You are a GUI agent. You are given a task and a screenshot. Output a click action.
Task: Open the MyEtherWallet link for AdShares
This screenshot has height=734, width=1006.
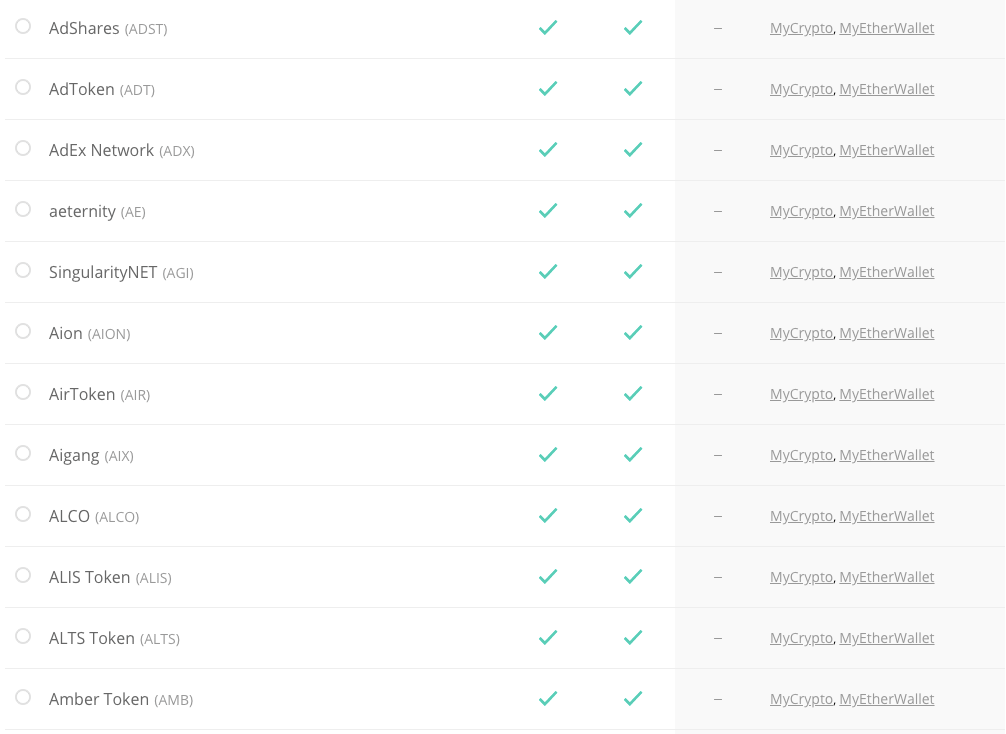tap(887, 28)
